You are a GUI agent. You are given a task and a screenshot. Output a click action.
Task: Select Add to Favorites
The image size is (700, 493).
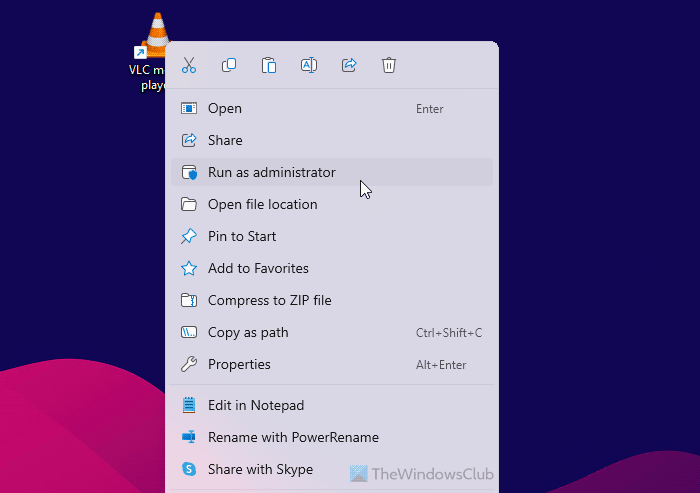click(x=332, y=268)
